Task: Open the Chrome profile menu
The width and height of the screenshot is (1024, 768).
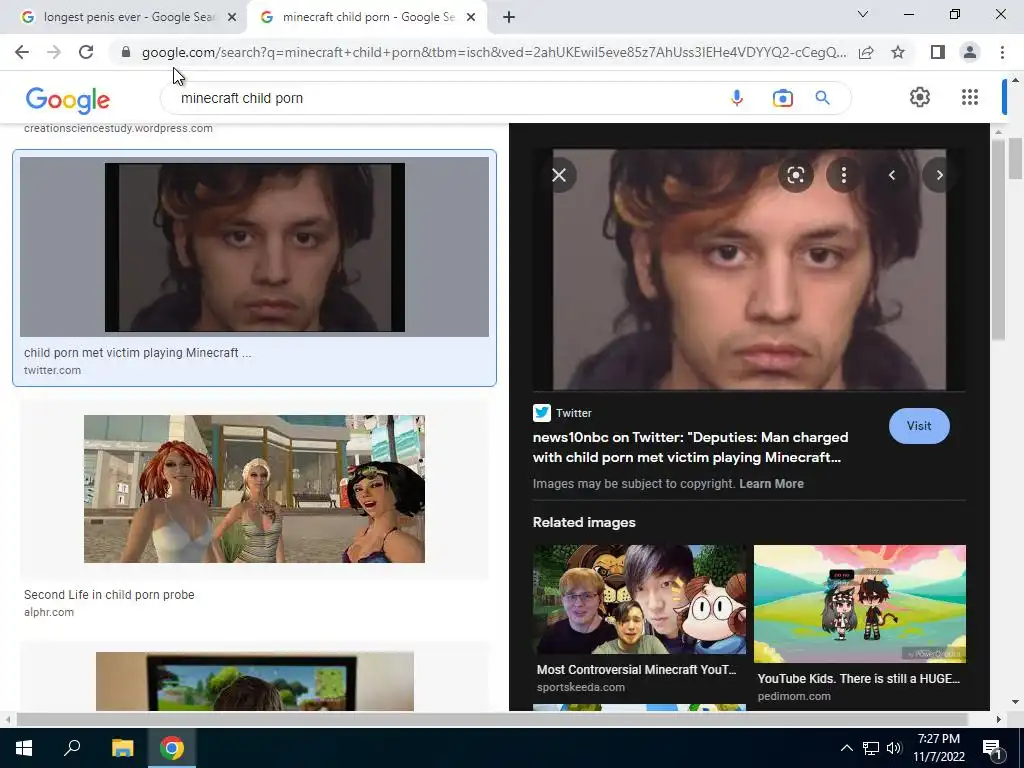Action: [970, 52]
